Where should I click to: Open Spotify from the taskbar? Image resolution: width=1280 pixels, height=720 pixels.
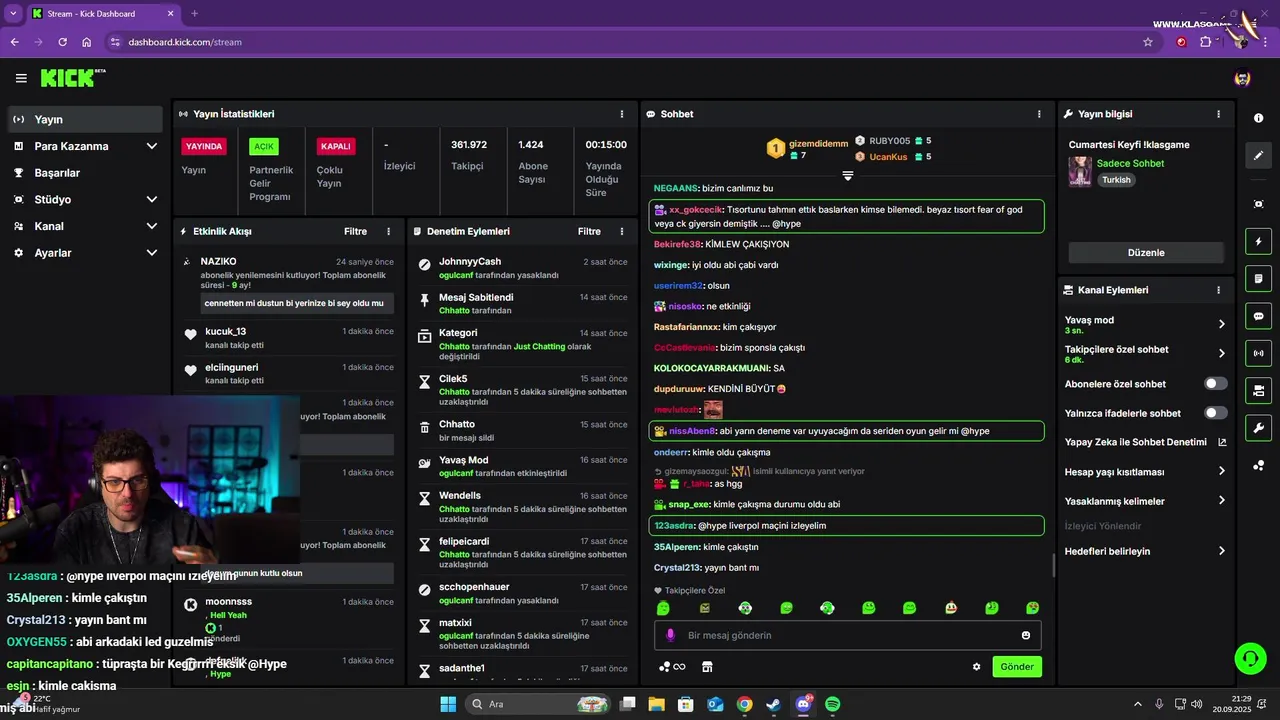[833, 704]
